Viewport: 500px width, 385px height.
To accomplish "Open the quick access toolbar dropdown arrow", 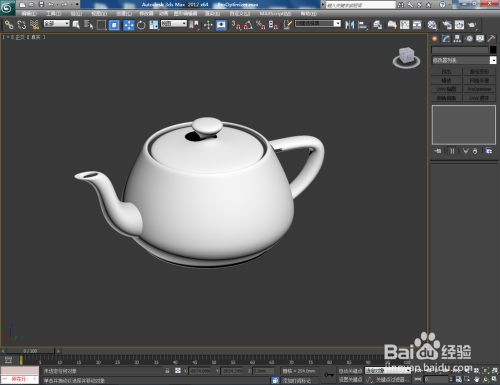I will [77, 5].
